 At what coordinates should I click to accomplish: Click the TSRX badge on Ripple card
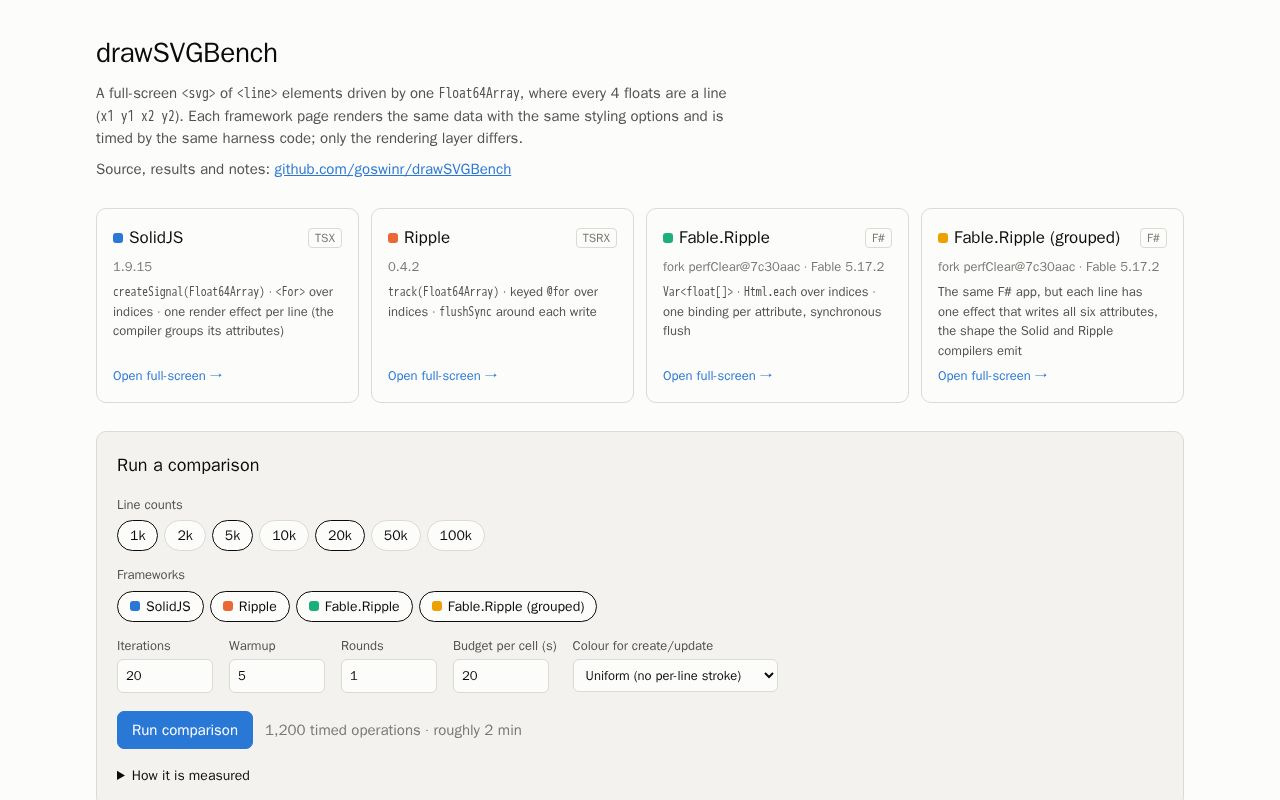596,238
